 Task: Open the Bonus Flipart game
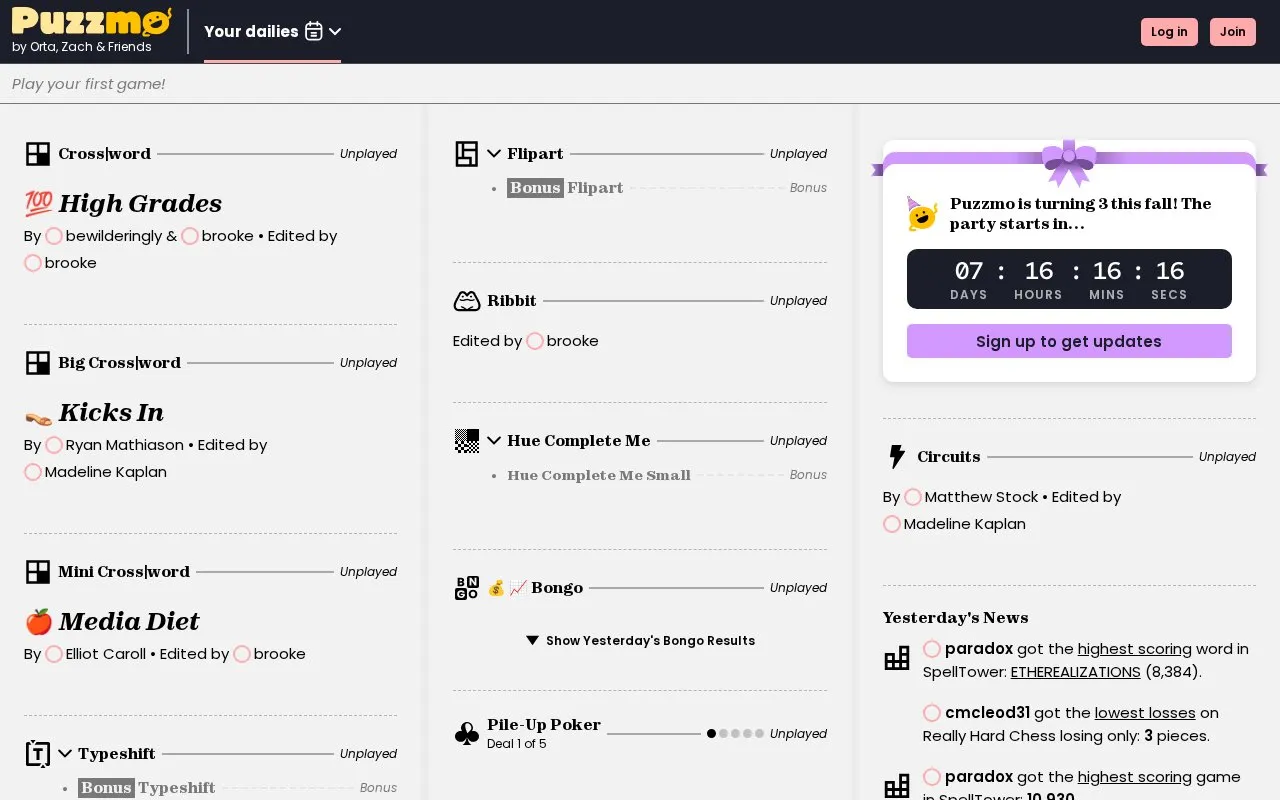(565, 188)
